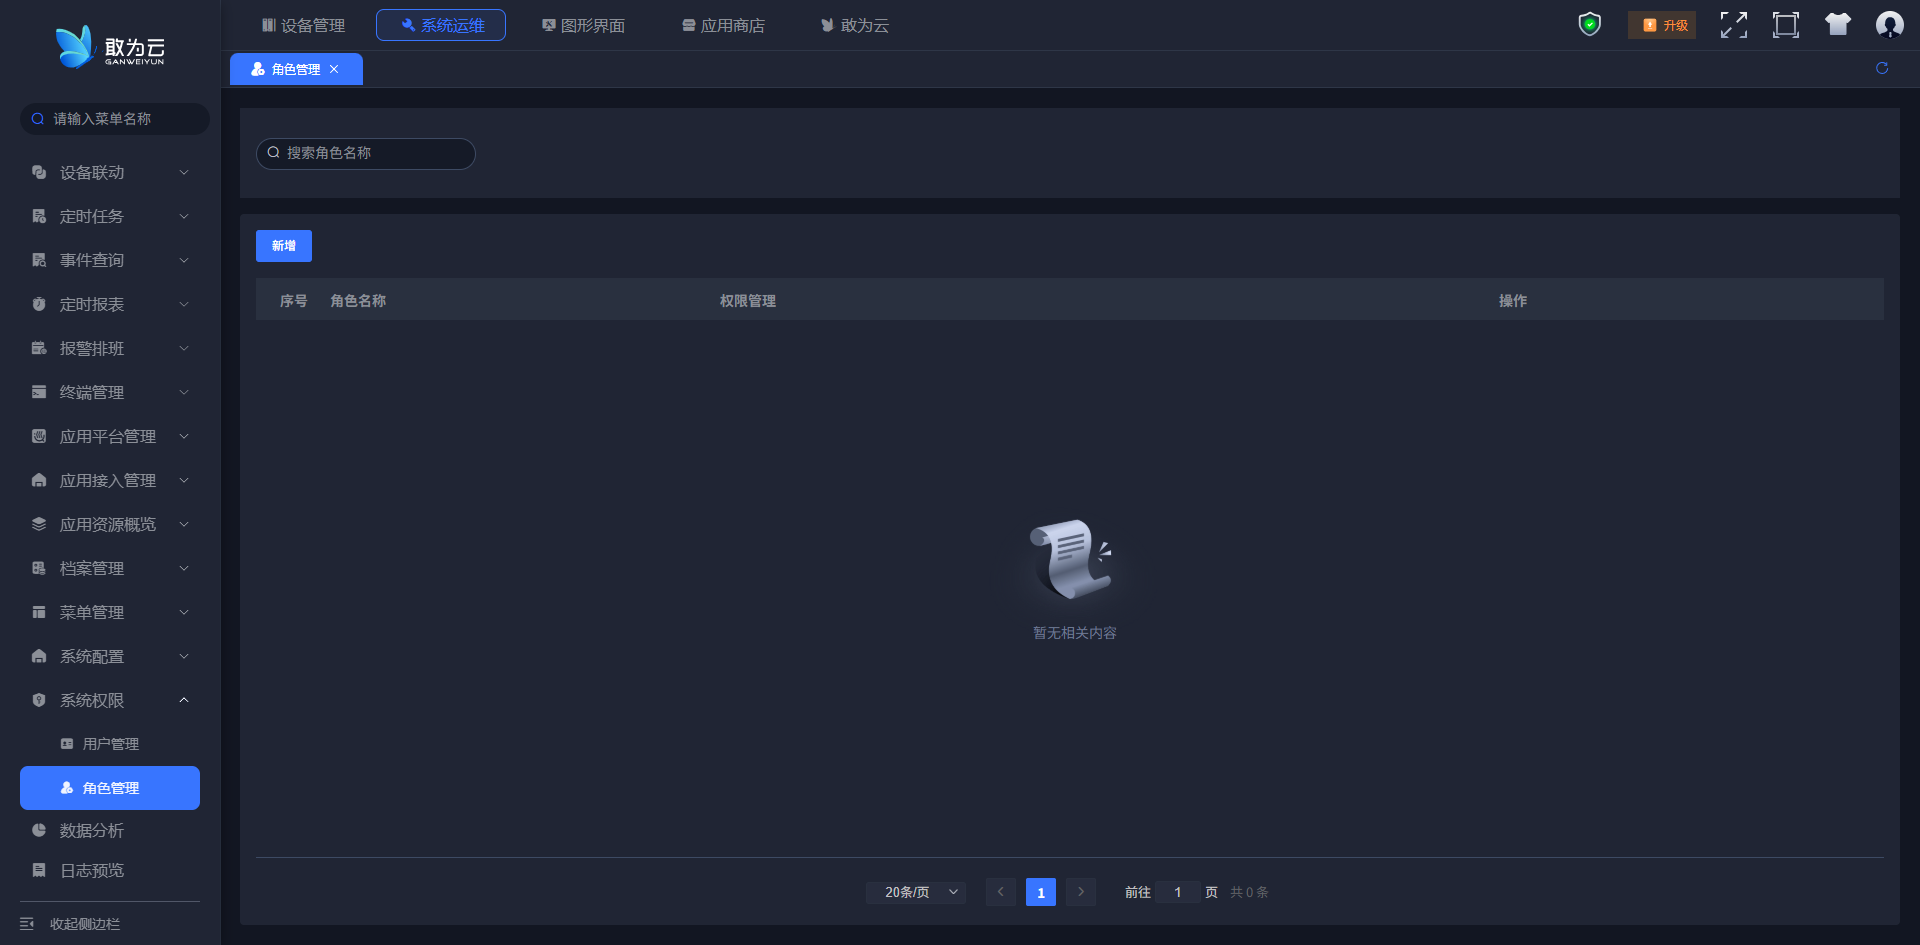Expand the 报警排班 menu chevron
The height and width of the screenshot is (945, 1920).
[x=184, y=348]
